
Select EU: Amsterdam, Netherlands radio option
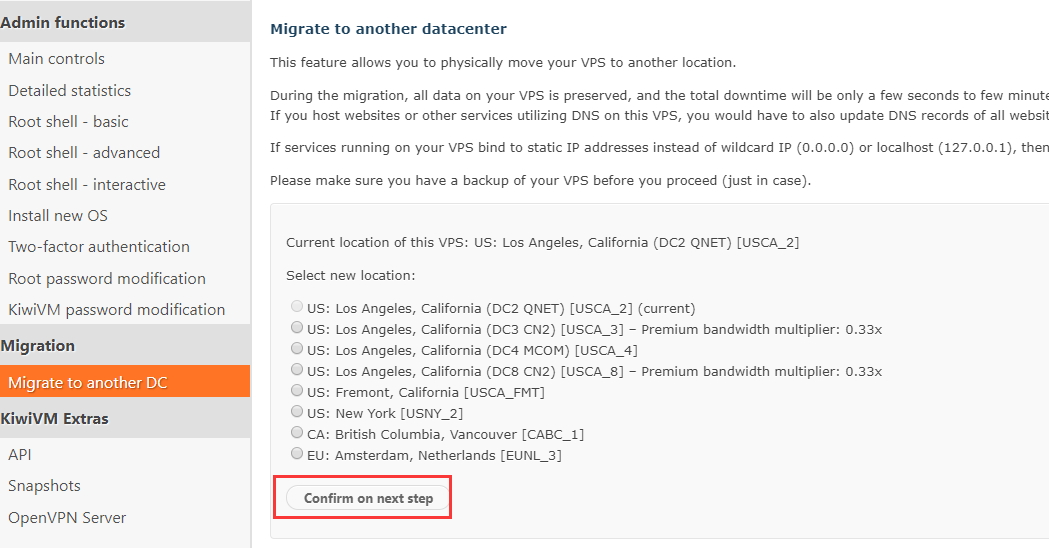(296, 454)
